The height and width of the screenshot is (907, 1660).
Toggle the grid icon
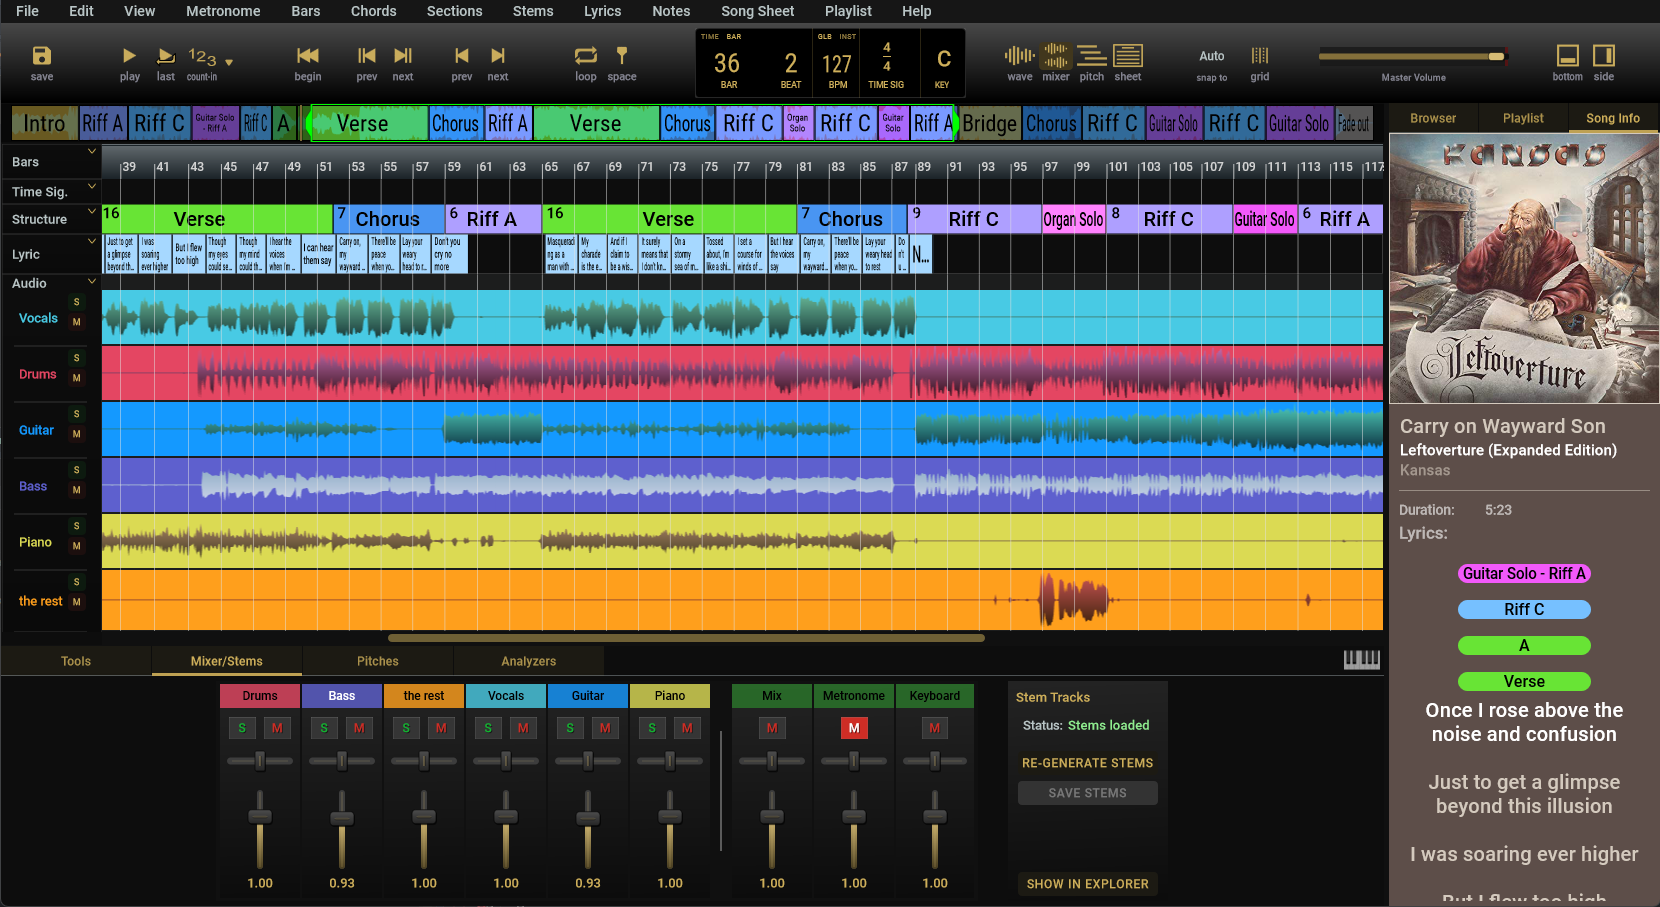click(x=1260, y=56)
